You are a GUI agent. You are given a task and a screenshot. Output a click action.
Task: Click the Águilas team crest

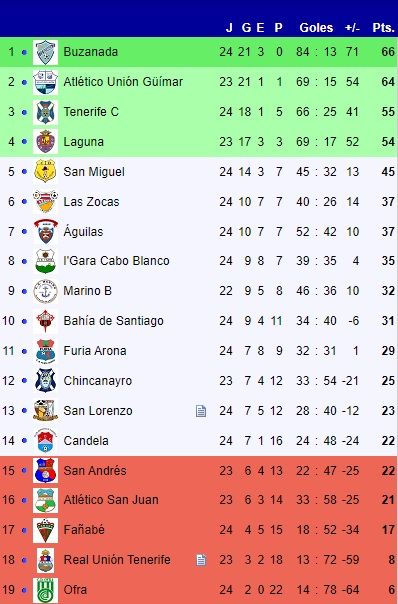tap(45, 232)
